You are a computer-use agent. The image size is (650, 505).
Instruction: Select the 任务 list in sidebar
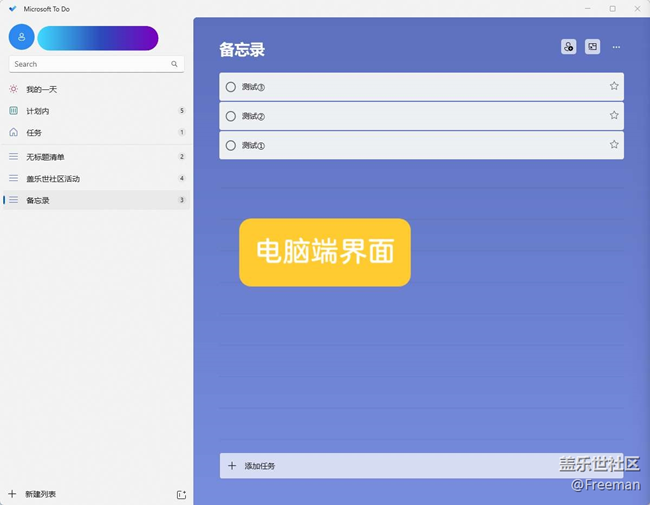pyautogui.click(x=34, y=132)
